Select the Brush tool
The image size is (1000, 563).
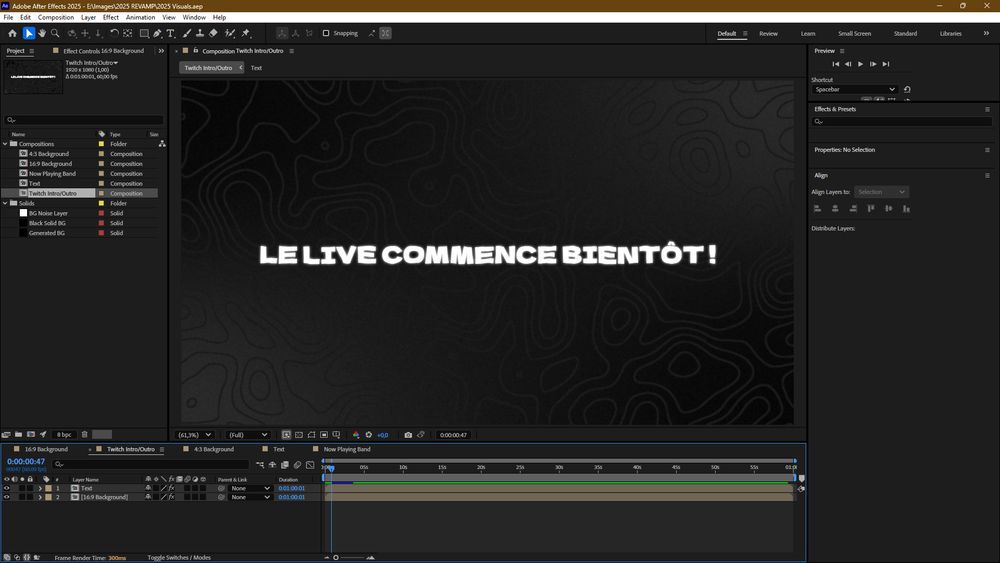187,33
